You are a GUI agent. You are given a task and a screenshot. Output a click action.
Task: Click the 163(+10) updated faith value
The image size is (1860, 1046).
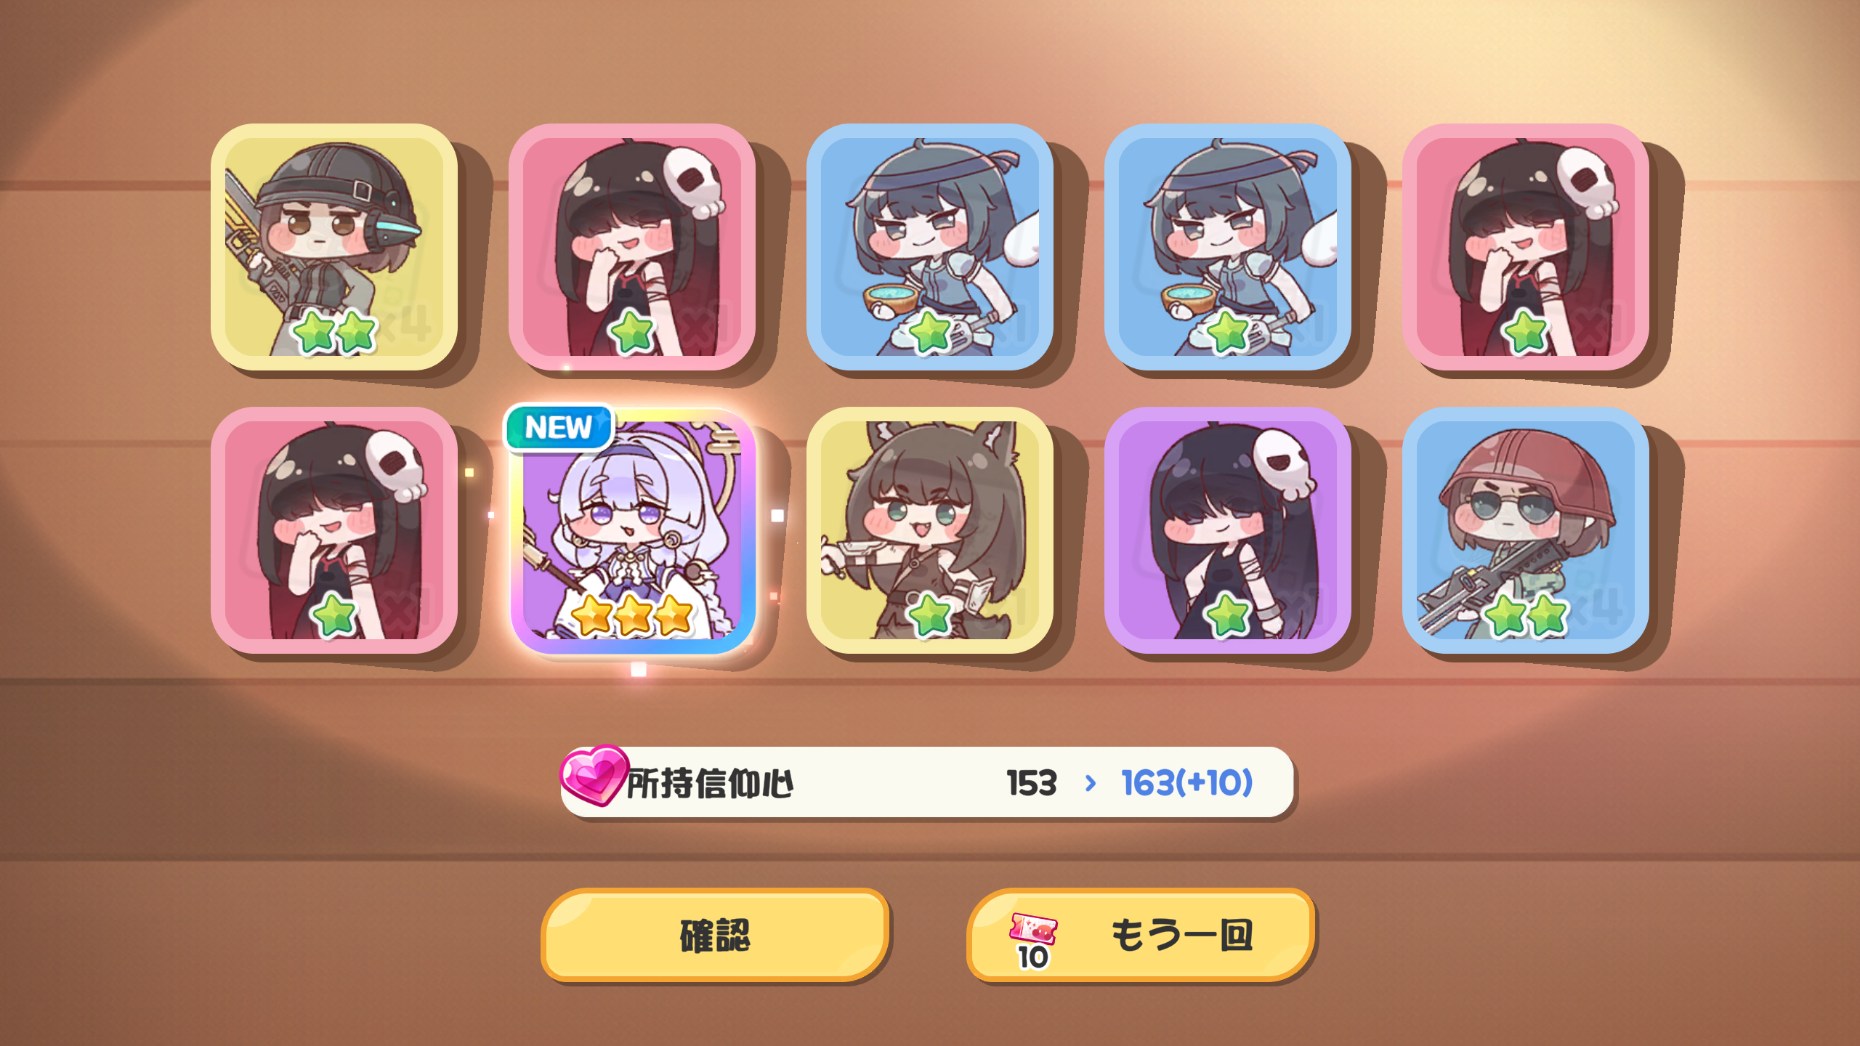[x=1187, y=783]
